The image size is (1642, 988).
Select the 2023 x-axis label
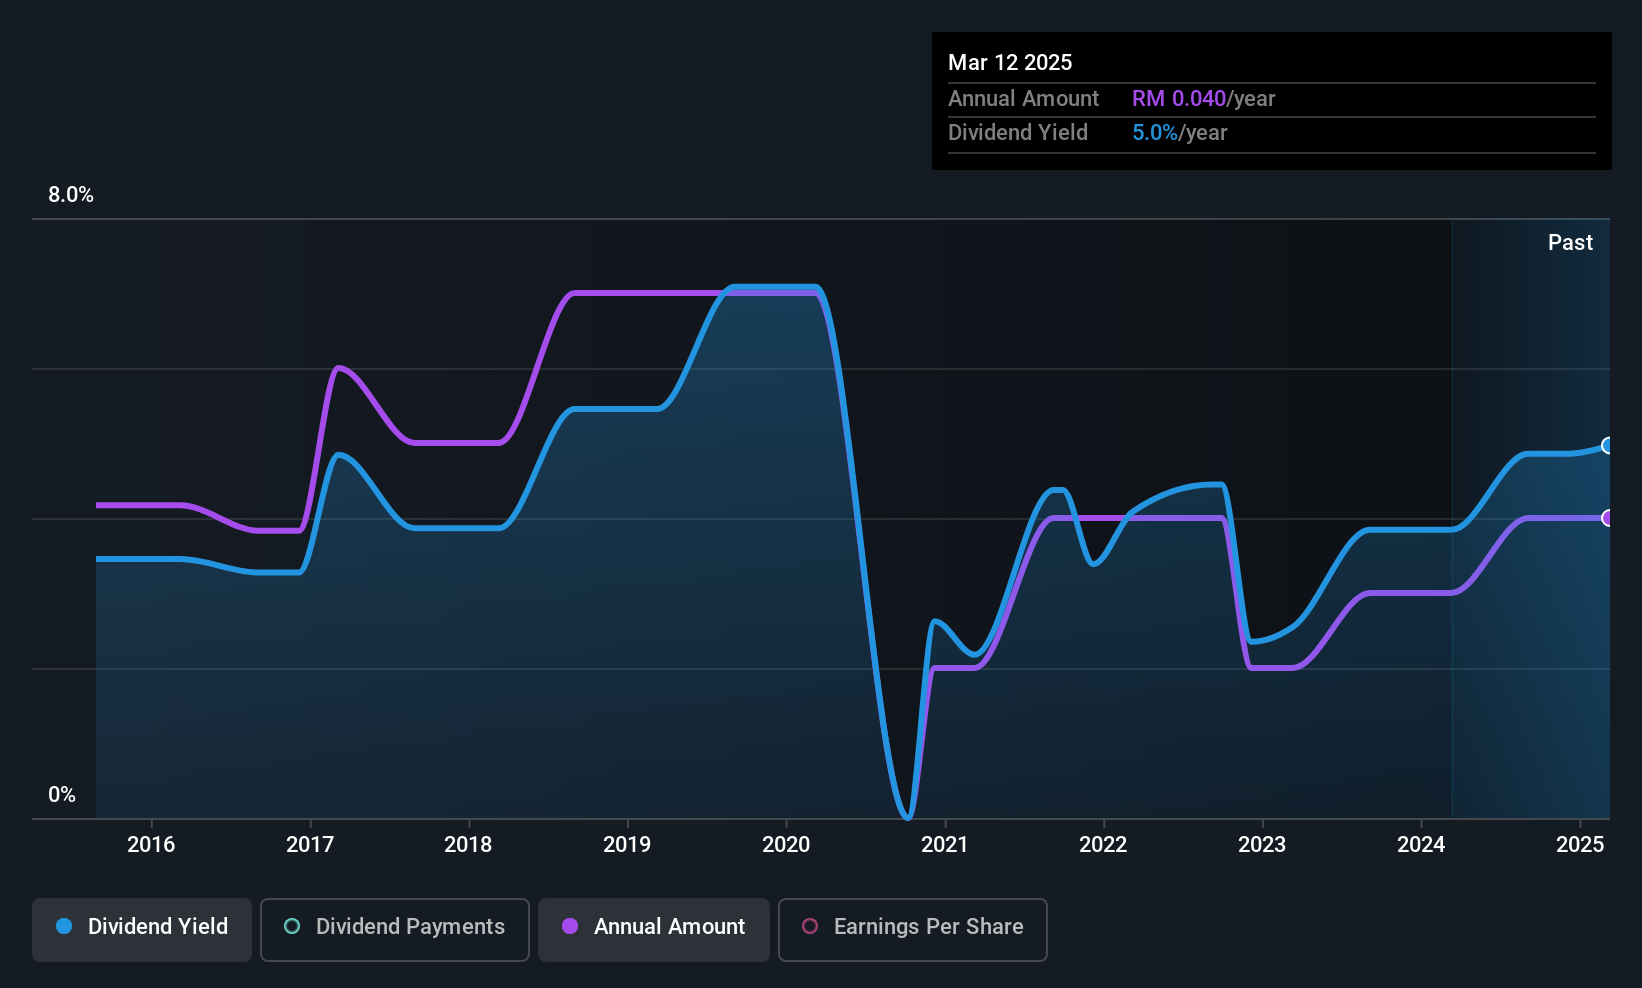[1262, 844]
